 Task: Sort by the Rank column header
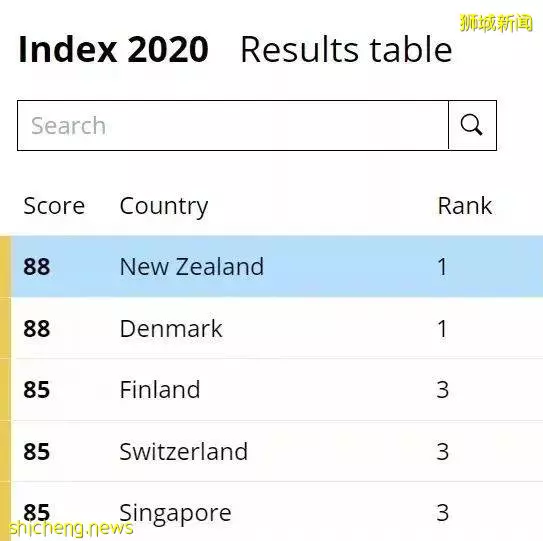click(465, 206)
